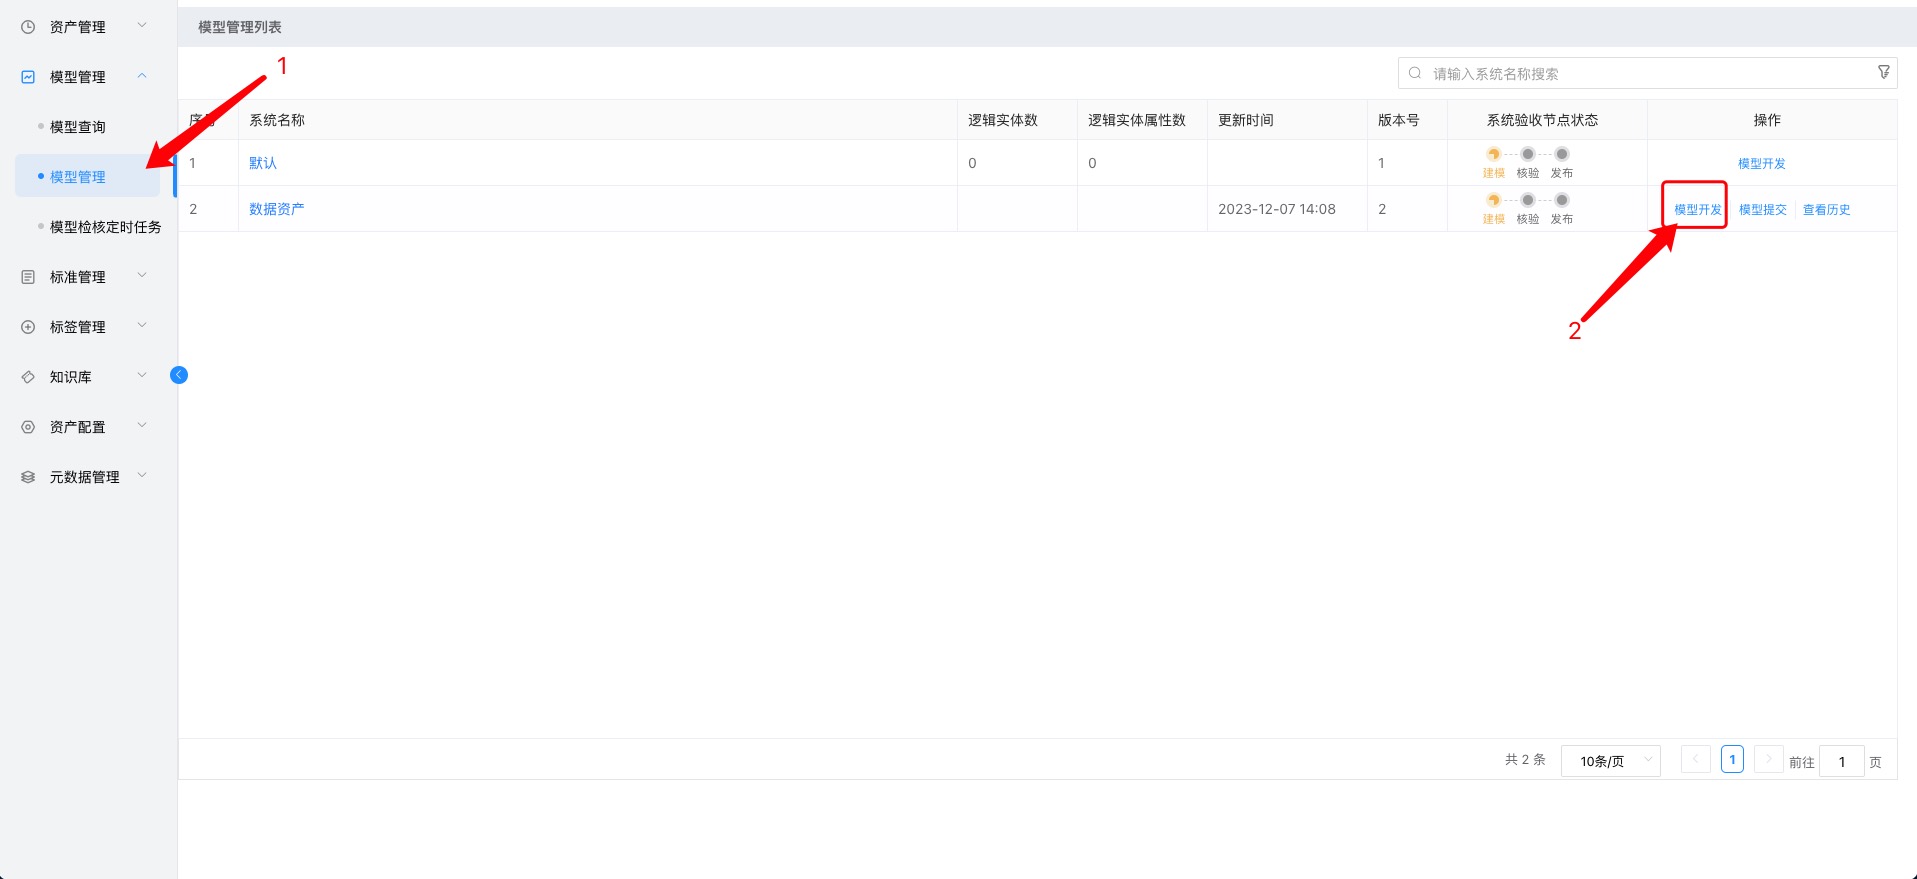The height and width of the screenshot is (879, 1917).
Task: Select 模型管理 submenu item
Action: point(78,177)
